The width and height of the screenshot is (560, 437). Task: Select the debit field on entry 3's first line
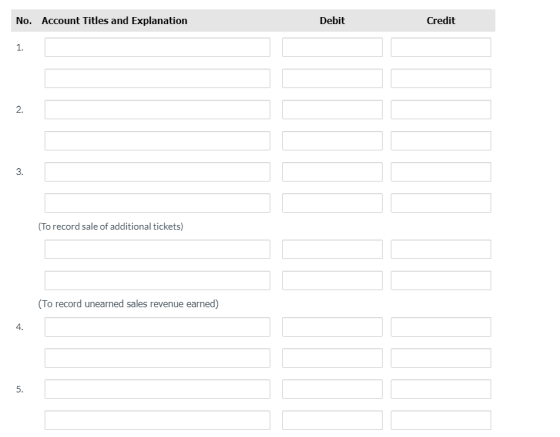332,172
